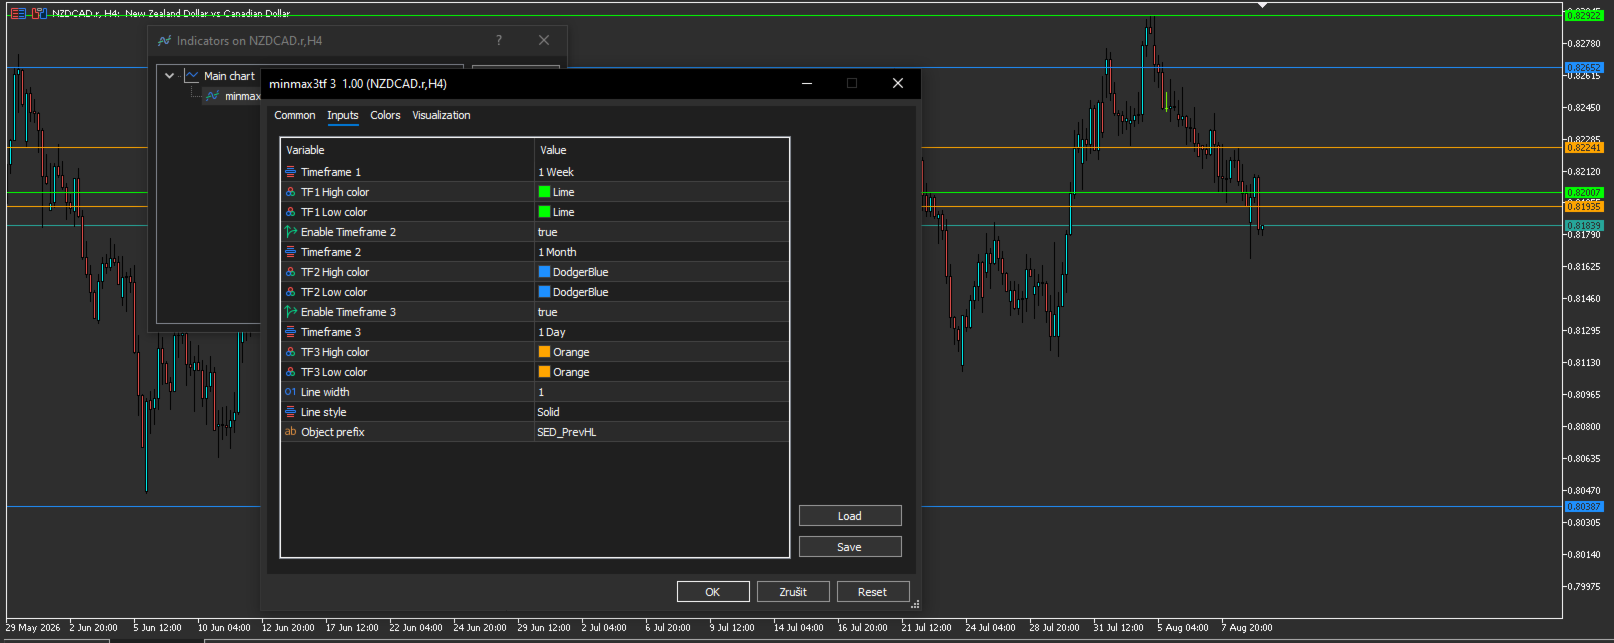1614x643 pixels.
Task: Pick the TF1 Low color Lime swatch
Action: click(544, 212)
